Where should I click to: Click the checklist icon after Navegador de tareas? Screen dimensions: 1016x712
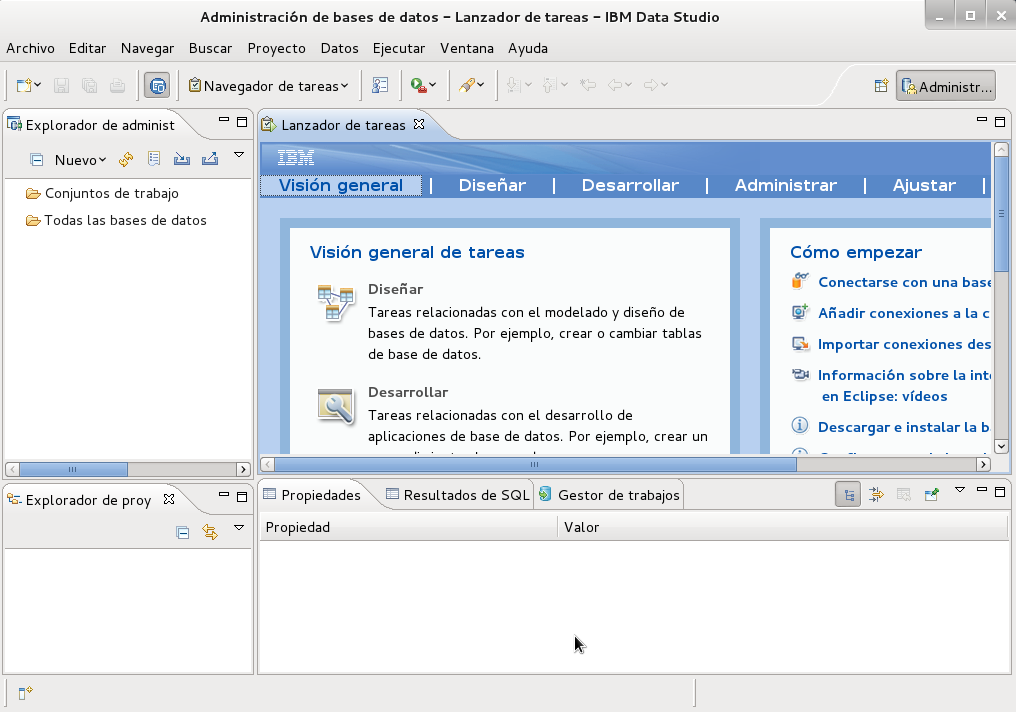(x=380, y=86)
